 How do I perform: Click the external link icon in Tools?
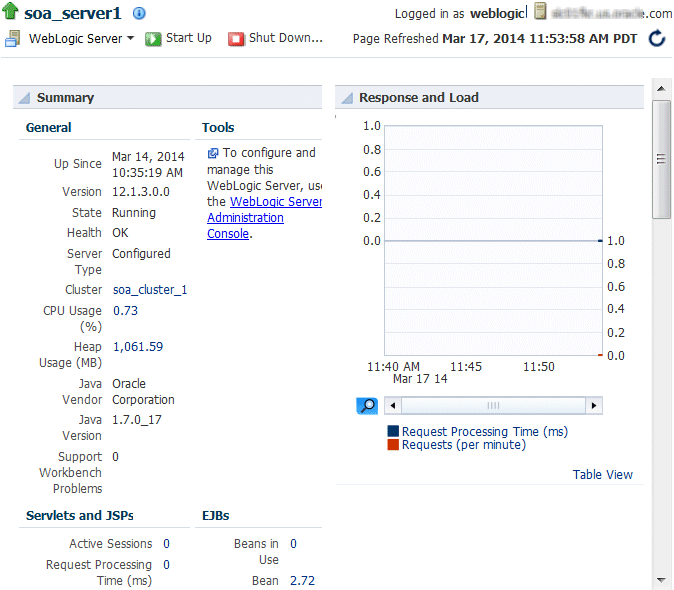pos(213,153)
